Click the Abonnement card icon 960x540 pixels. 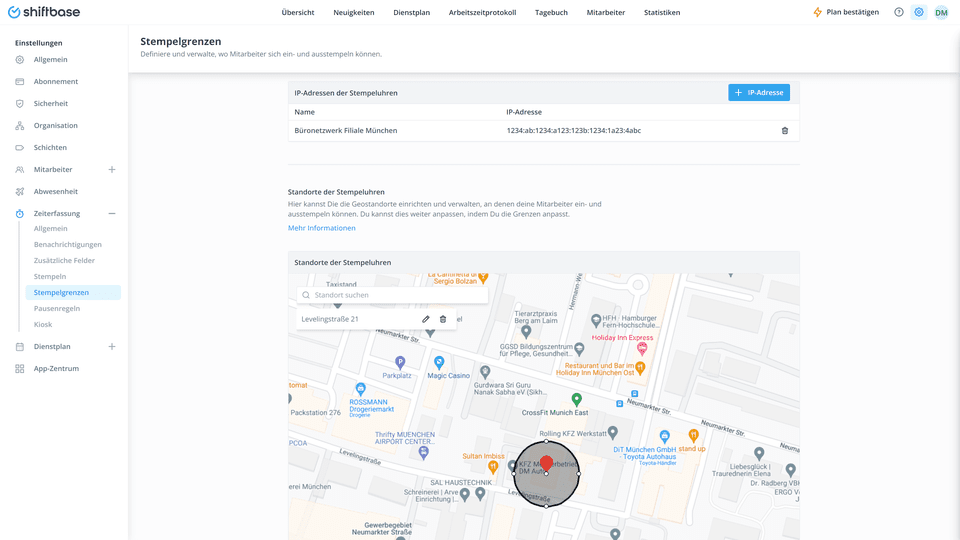point(20,81)
